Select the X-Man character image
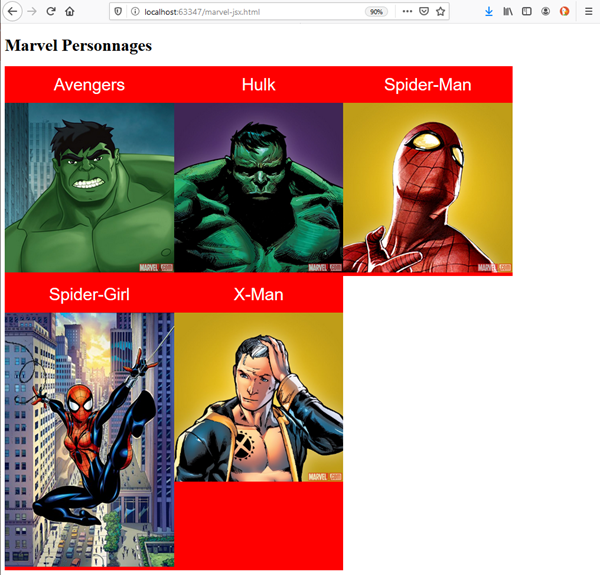 point(259,397)
